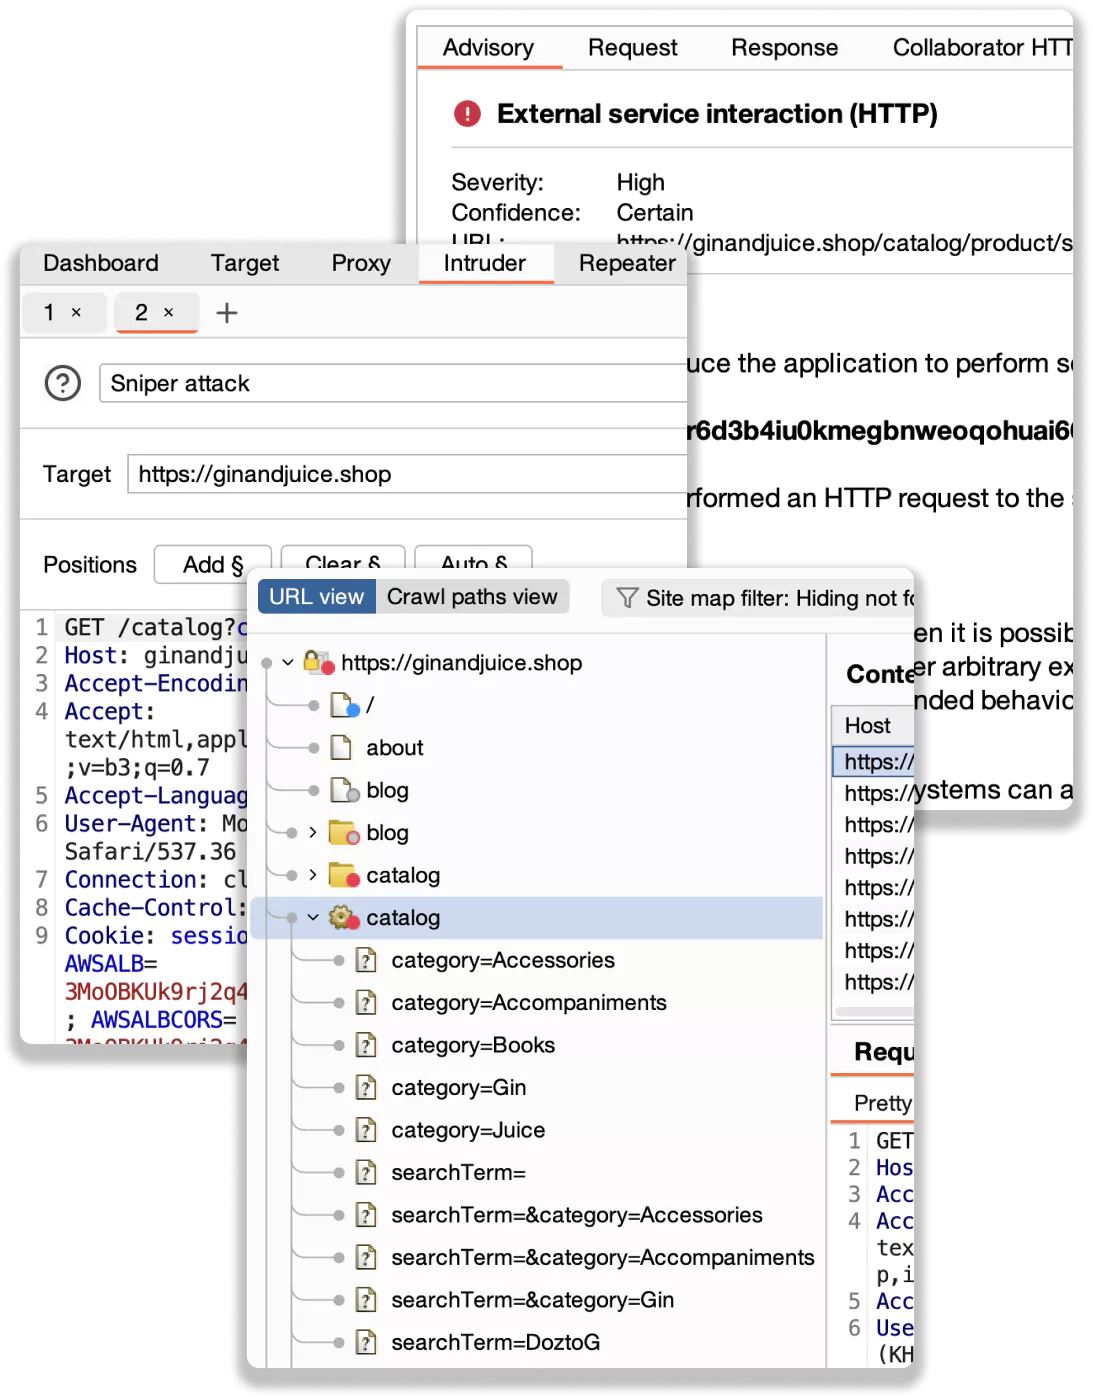
Task: Click the "Cache-Control" header line in Intruder
Action: point(155,907)
